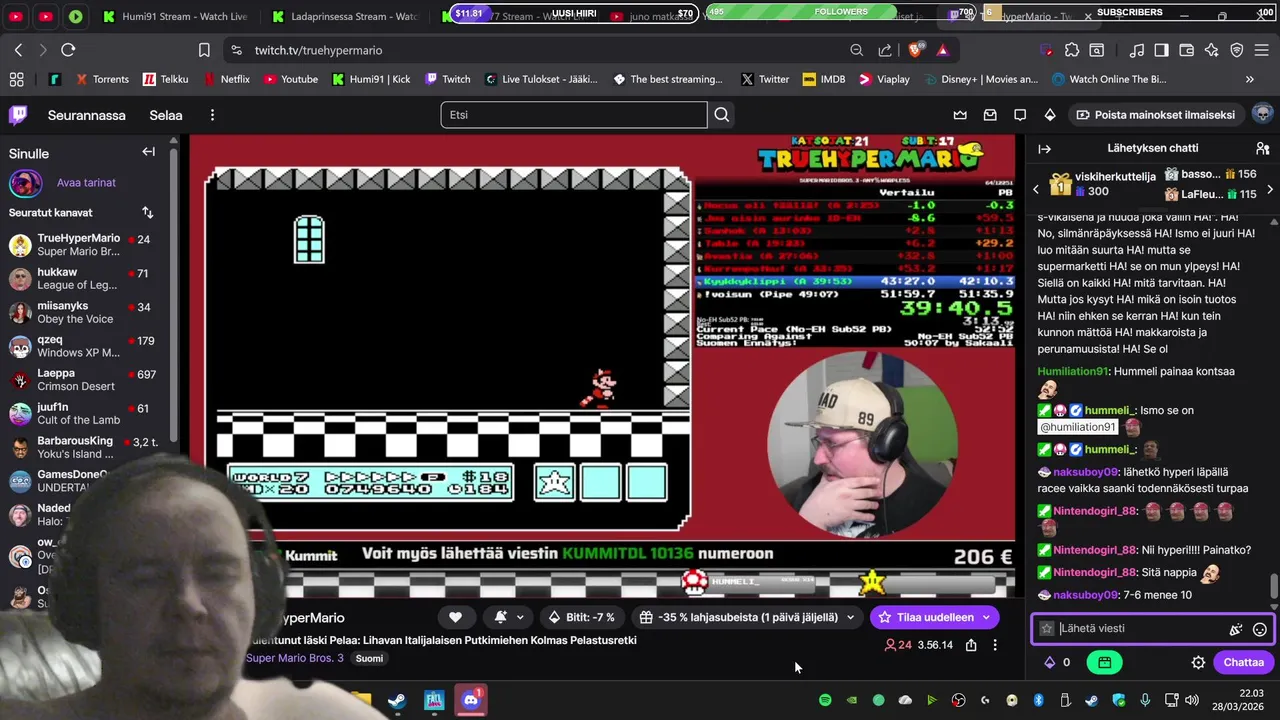Open Brave Leo AI sparkle icon
Viewport: 1280px width, 720px height.
1212,50
